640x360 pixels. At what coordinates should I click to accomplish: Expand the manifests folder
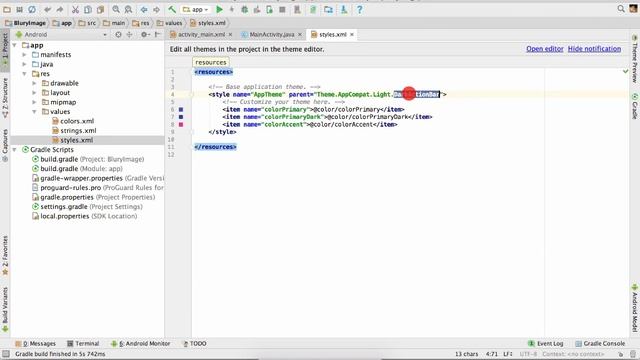[x=24, y=55]
